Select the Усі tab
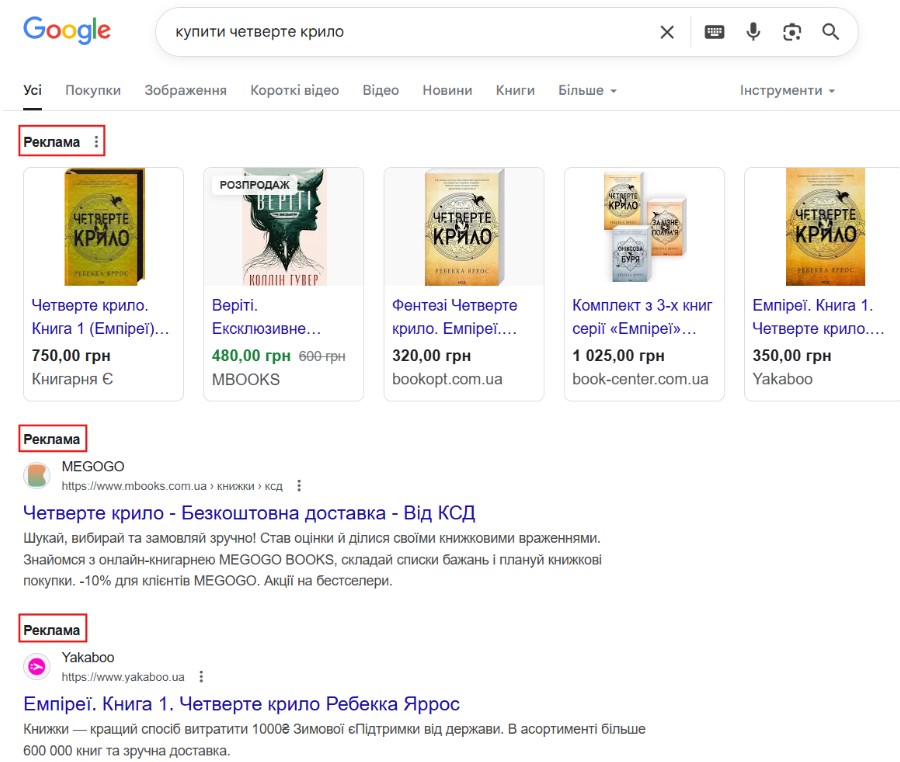The image size is (900, 762). 33,90
